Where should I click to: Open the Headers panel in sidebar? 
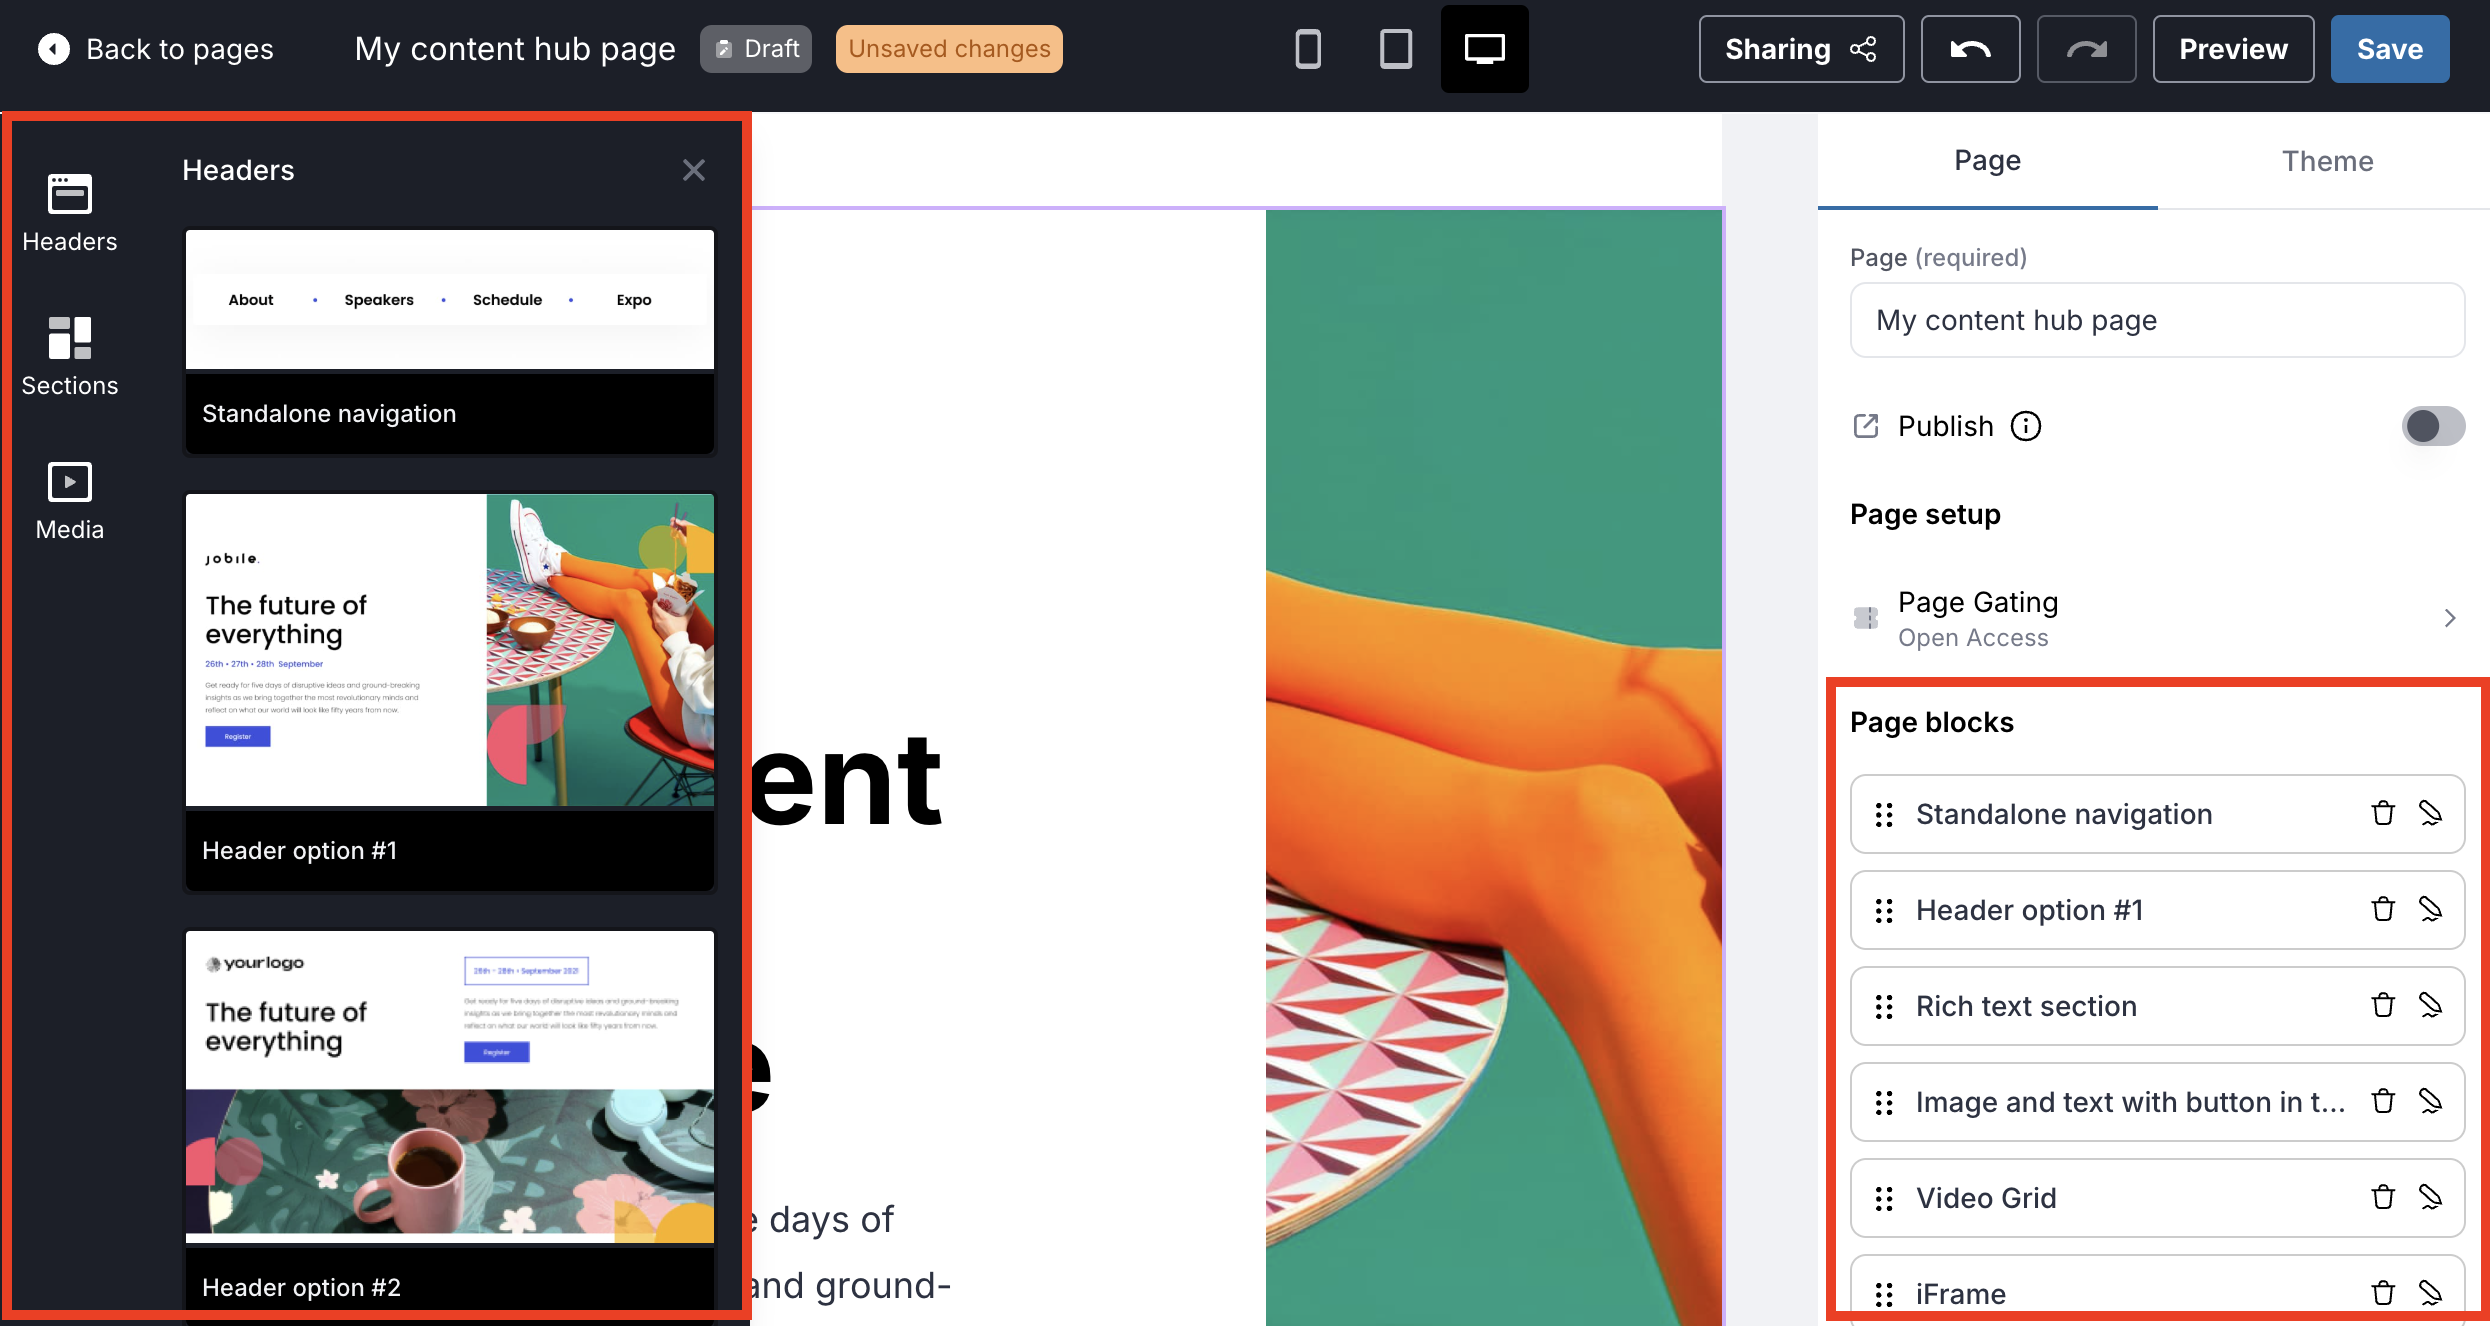tap(70, 214)
